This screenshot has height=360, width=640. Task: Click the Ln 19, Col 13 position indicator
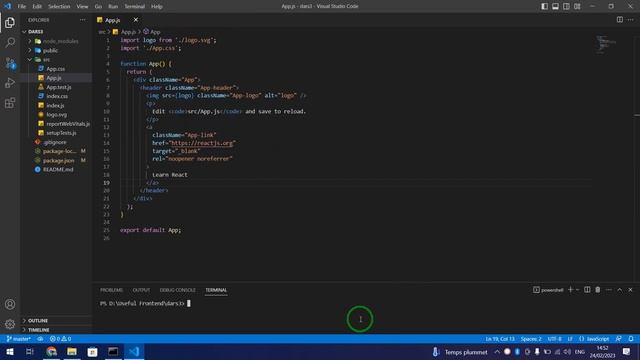(500, 339)
